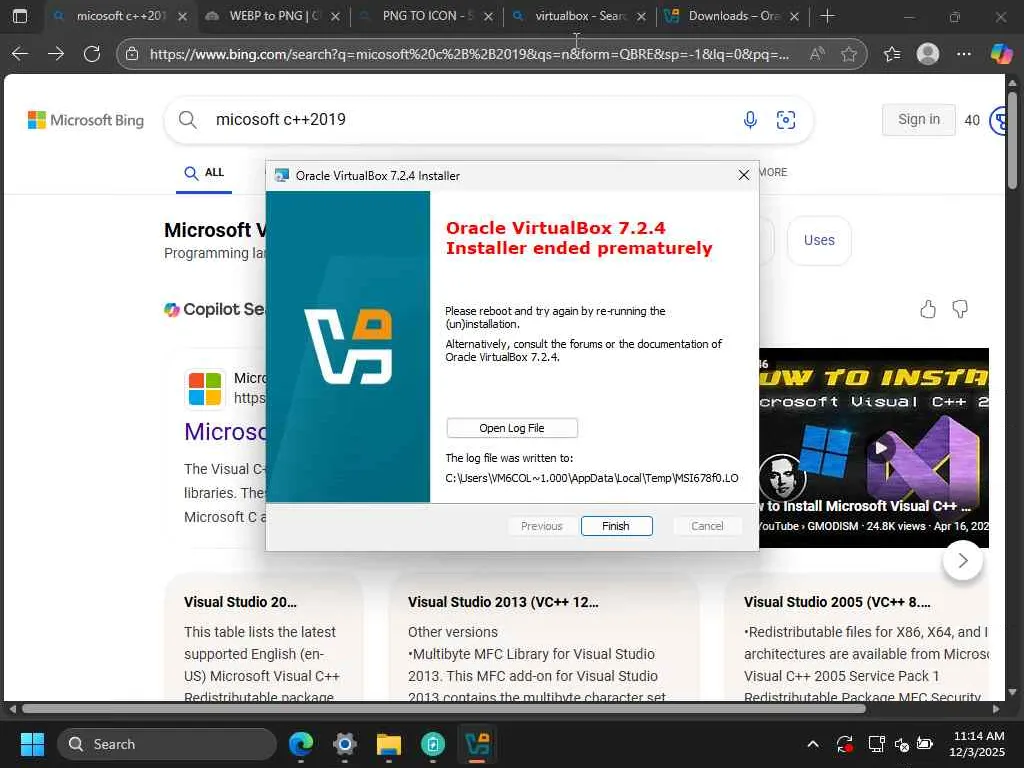Click network tray icon
This screenshot has width=1024, height=768.
876,744
